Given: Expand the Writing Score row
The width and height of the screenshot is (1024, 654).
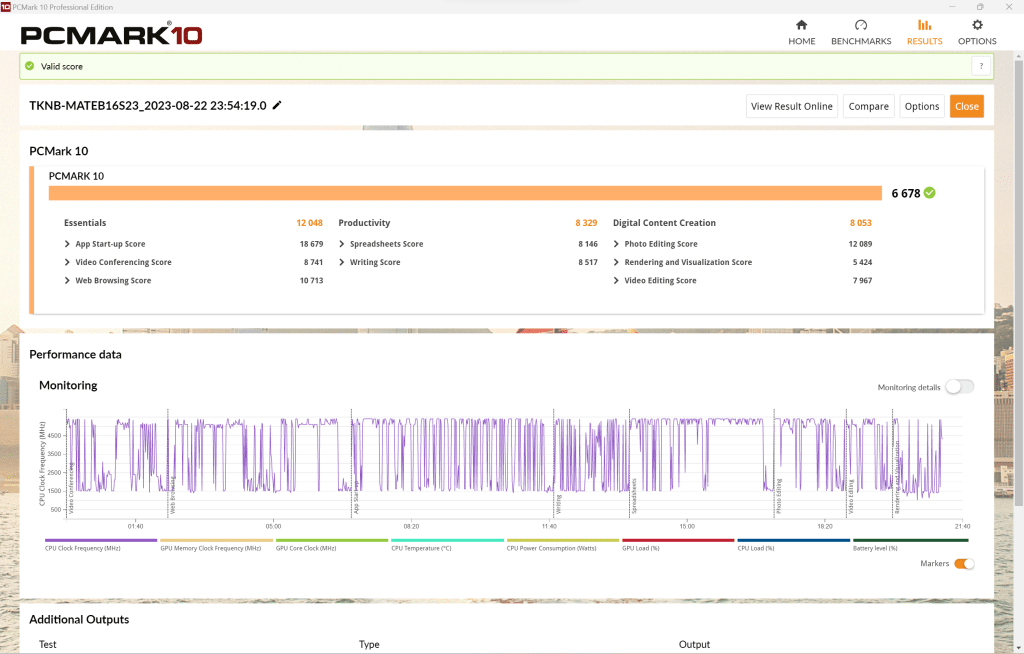Looking at the screenshot, I should (342, 262).
